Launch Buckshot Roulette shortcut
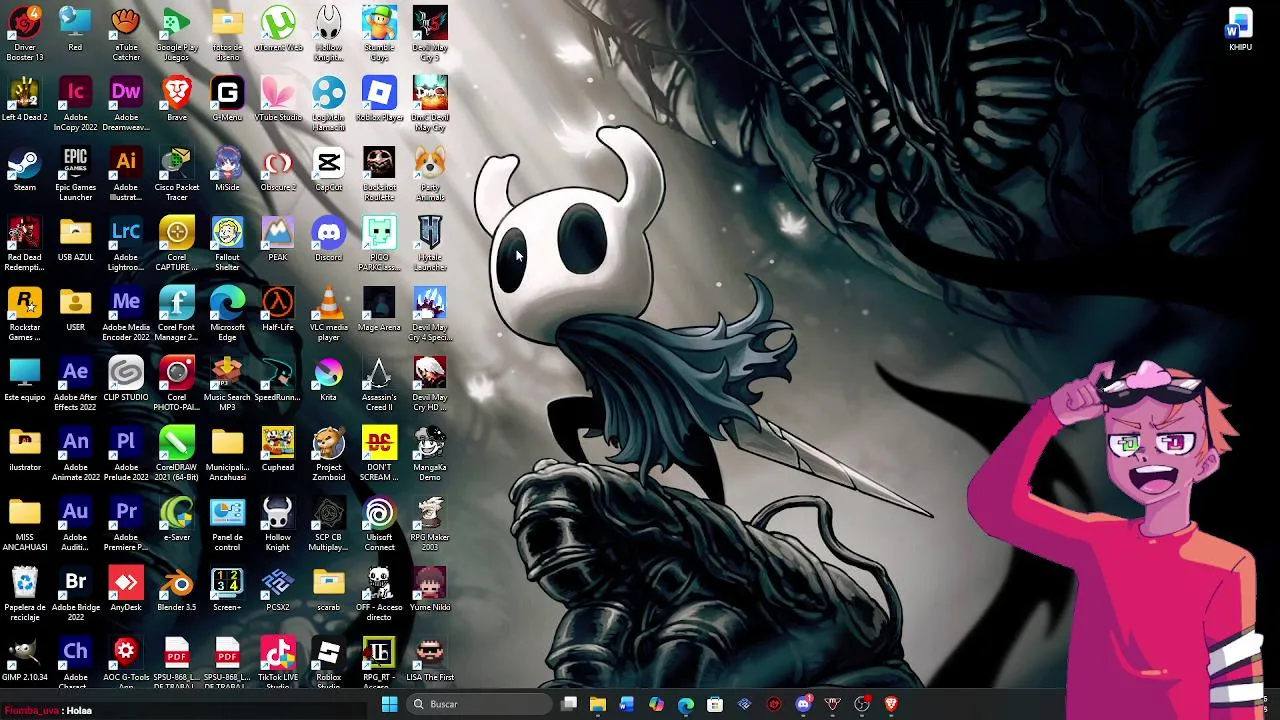 click(x=379, y=174)
